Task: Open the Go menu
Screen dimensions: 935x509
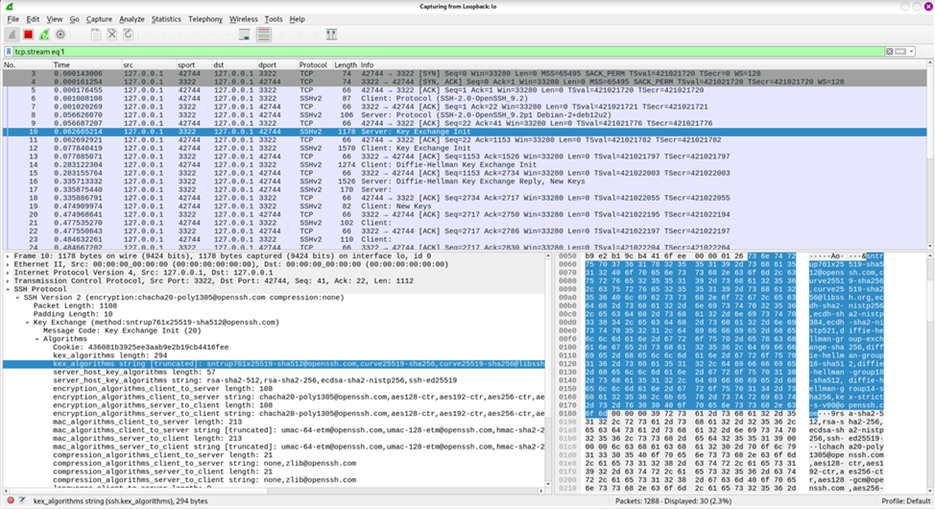Action: [x=74, y=19]
